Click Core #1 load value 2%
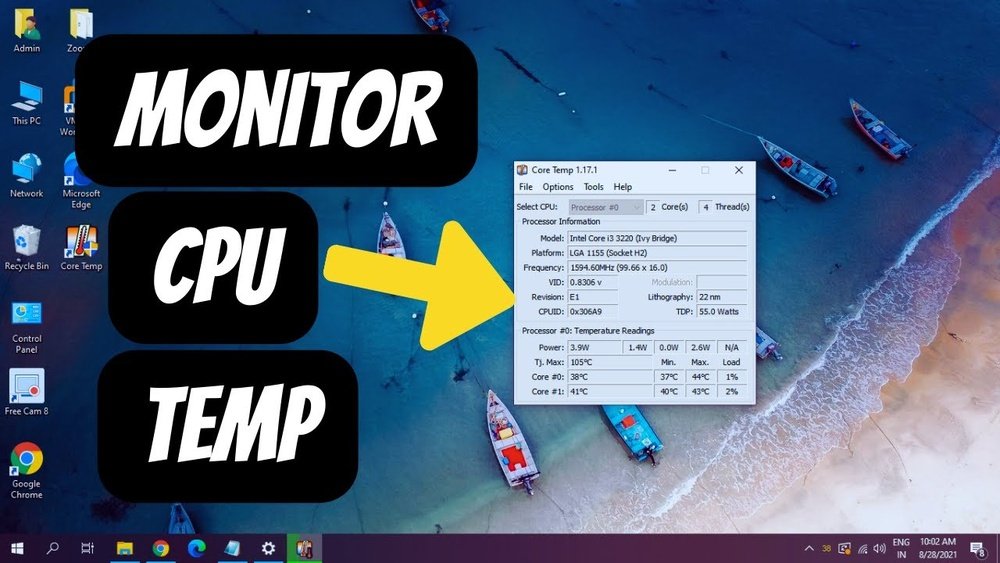Viewport: 1000px width, 563px height. [732, 391]
